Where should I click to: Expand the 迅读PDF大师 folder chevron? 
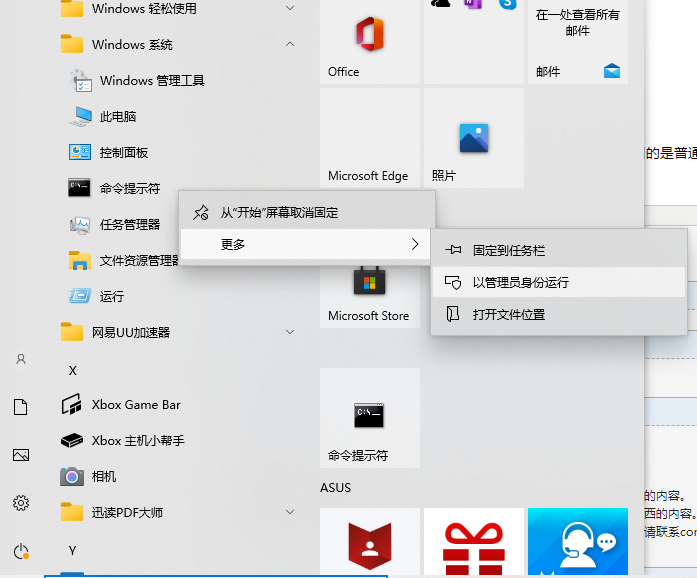pos(290,512)
